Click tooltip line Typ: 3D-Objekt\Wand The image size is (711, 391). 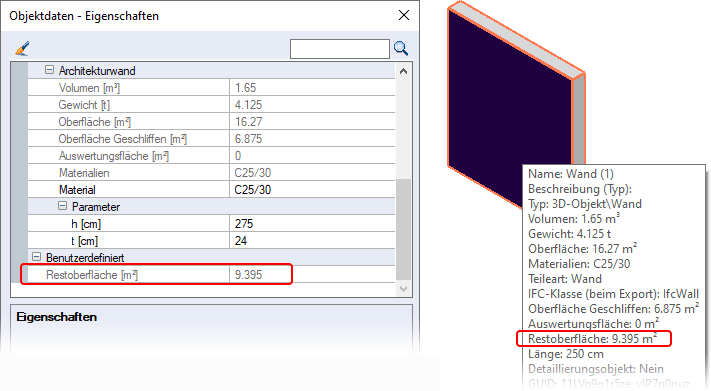585,204
